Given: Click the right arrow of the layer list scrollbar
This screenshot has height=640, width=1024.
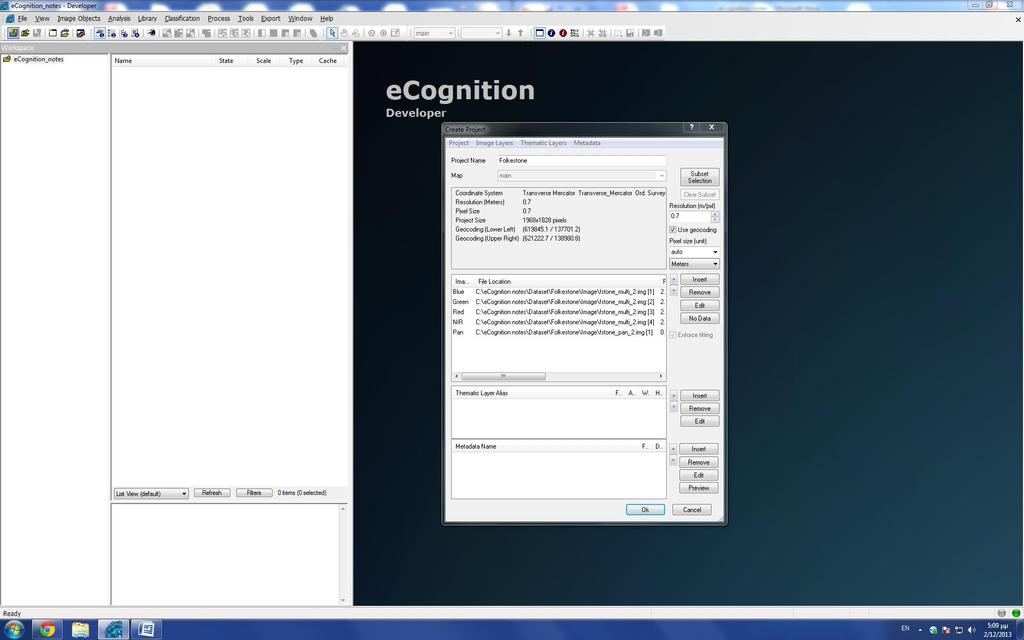Looking at the screenshot, I should pyautogui.click(x=661, y=376).
